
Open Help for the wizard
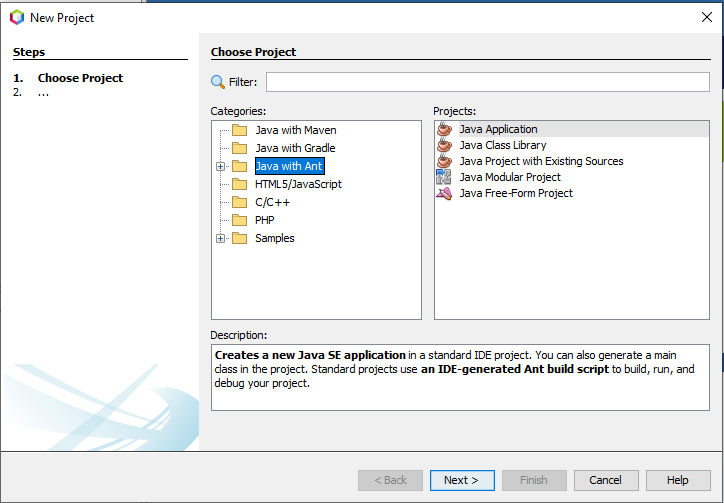coord(678,480)
